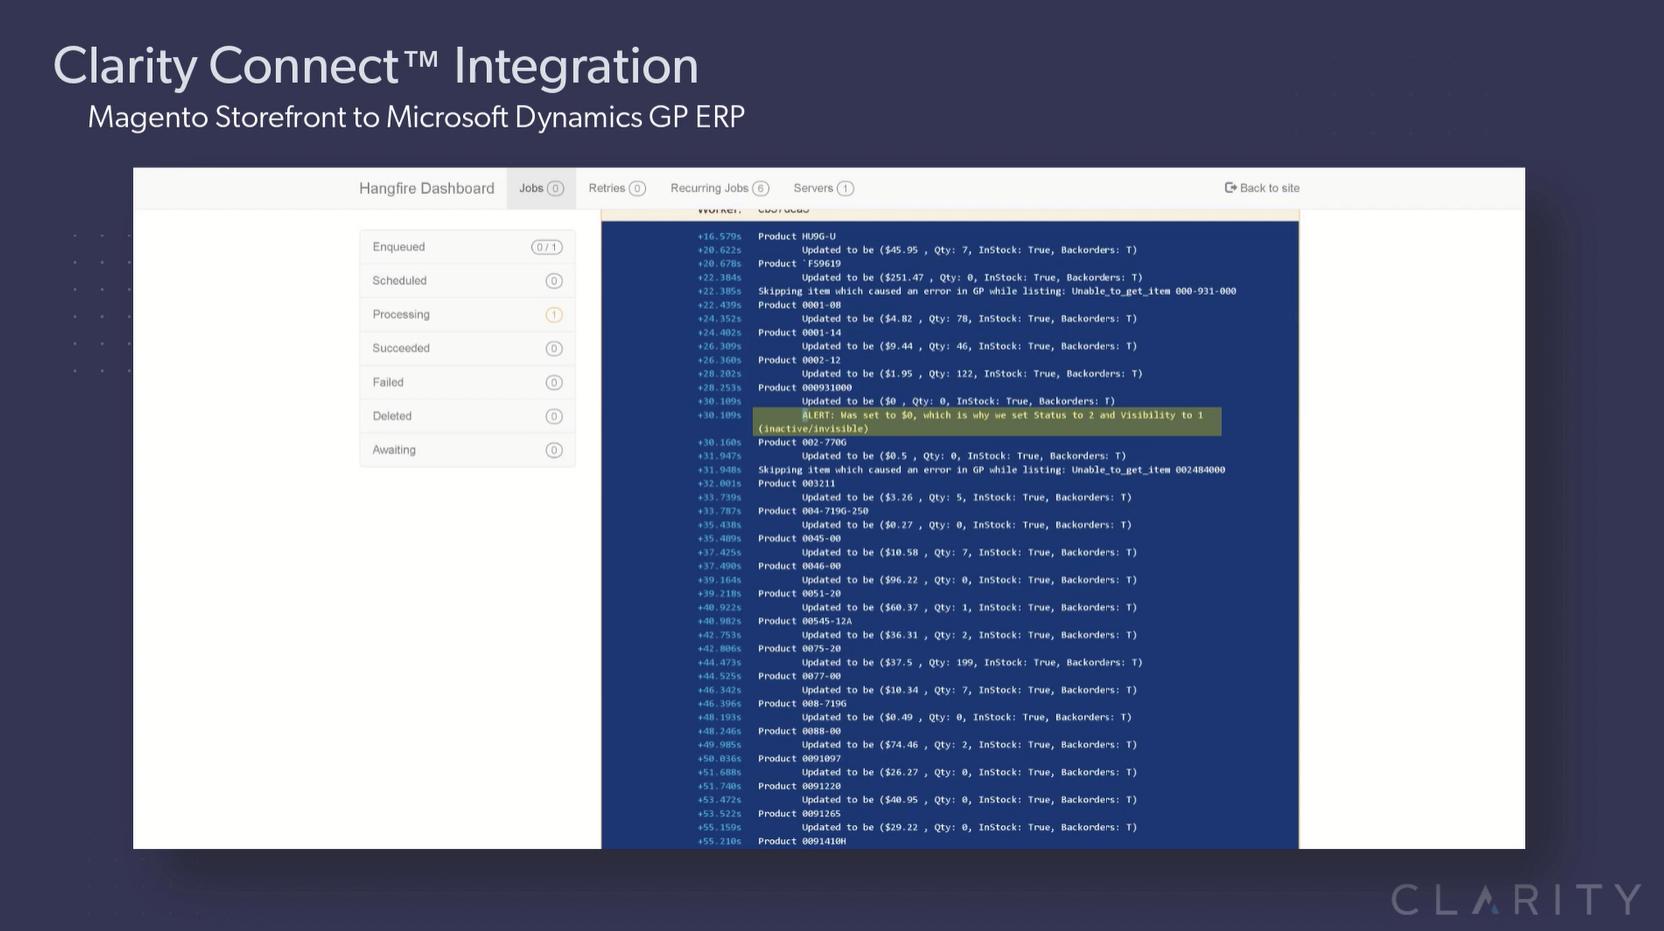Viewport: 1664px width, 931px height.
Task: Show Deleted jobs list
Action: 467,417
